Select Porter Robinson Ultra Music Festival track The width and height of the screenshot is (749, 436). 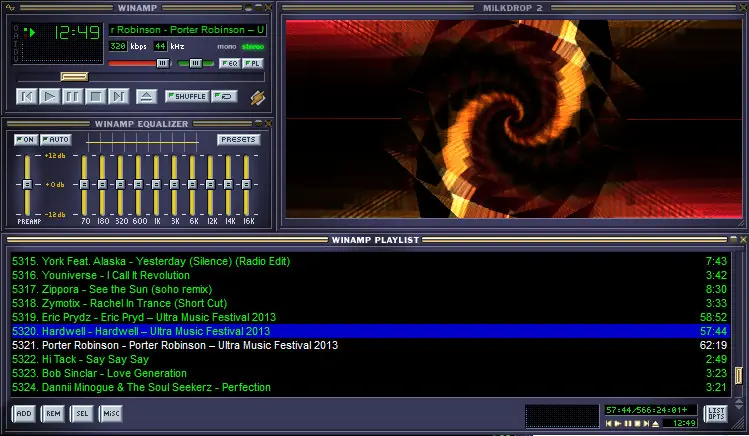pos(190,345)
